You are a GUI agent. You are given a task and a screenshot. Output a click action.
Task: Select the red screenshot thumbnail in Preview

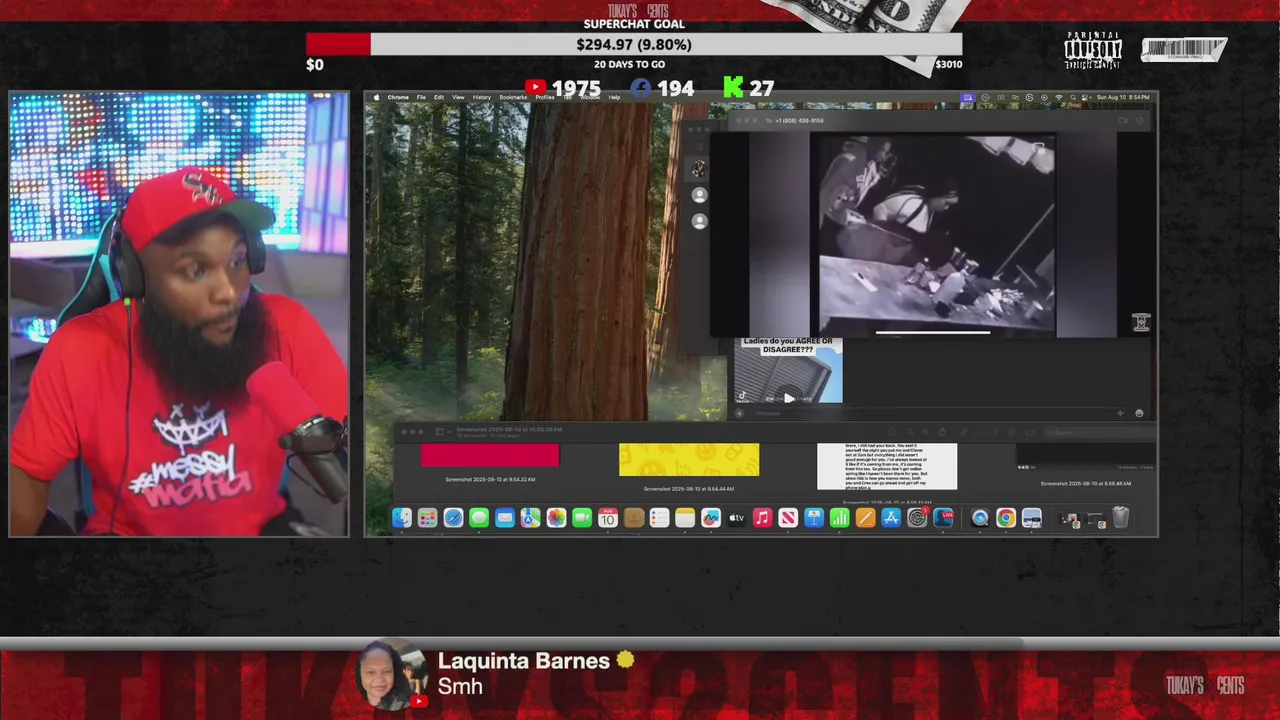(x=490, y=456)
